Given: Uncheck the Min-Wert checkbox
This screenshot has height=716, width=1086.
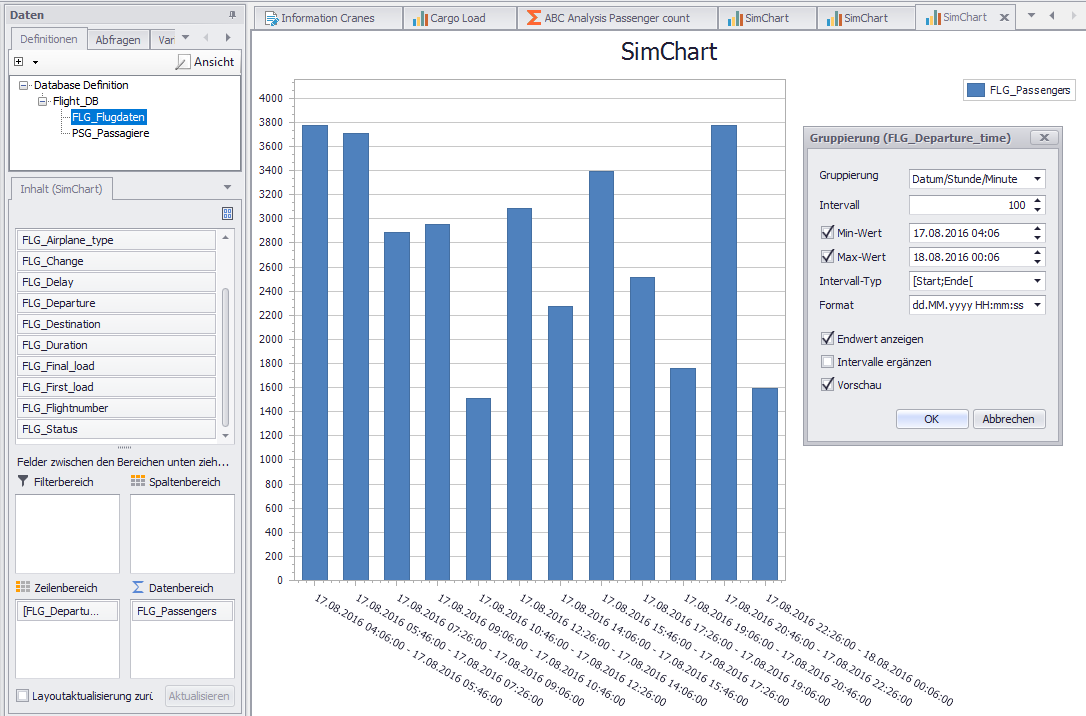Looking at the screenshot, I should tap(827, 232).
